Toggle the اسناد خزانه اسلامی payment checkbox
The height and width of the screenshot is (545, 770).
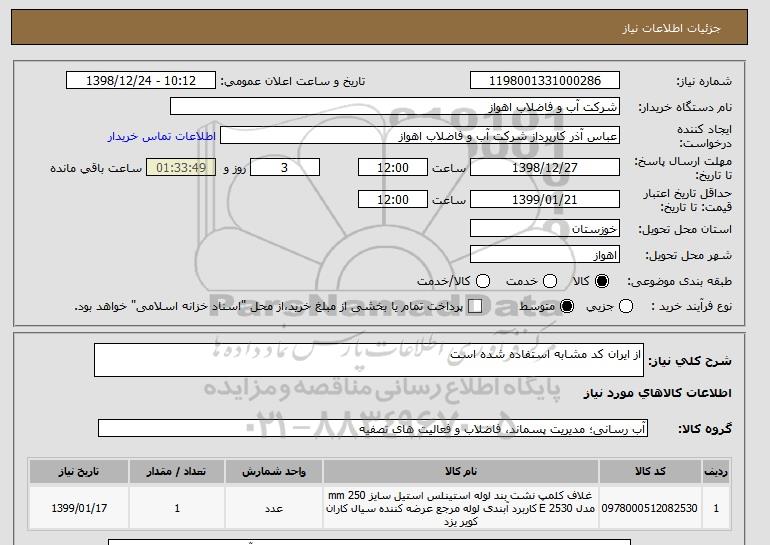pos(475,306)
